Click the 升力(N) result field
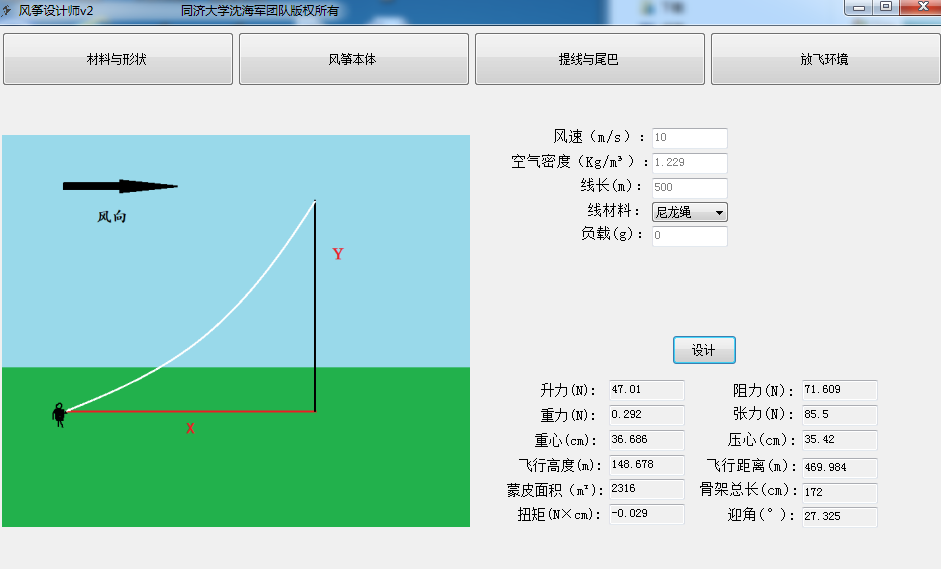 (x=646, y=390)
